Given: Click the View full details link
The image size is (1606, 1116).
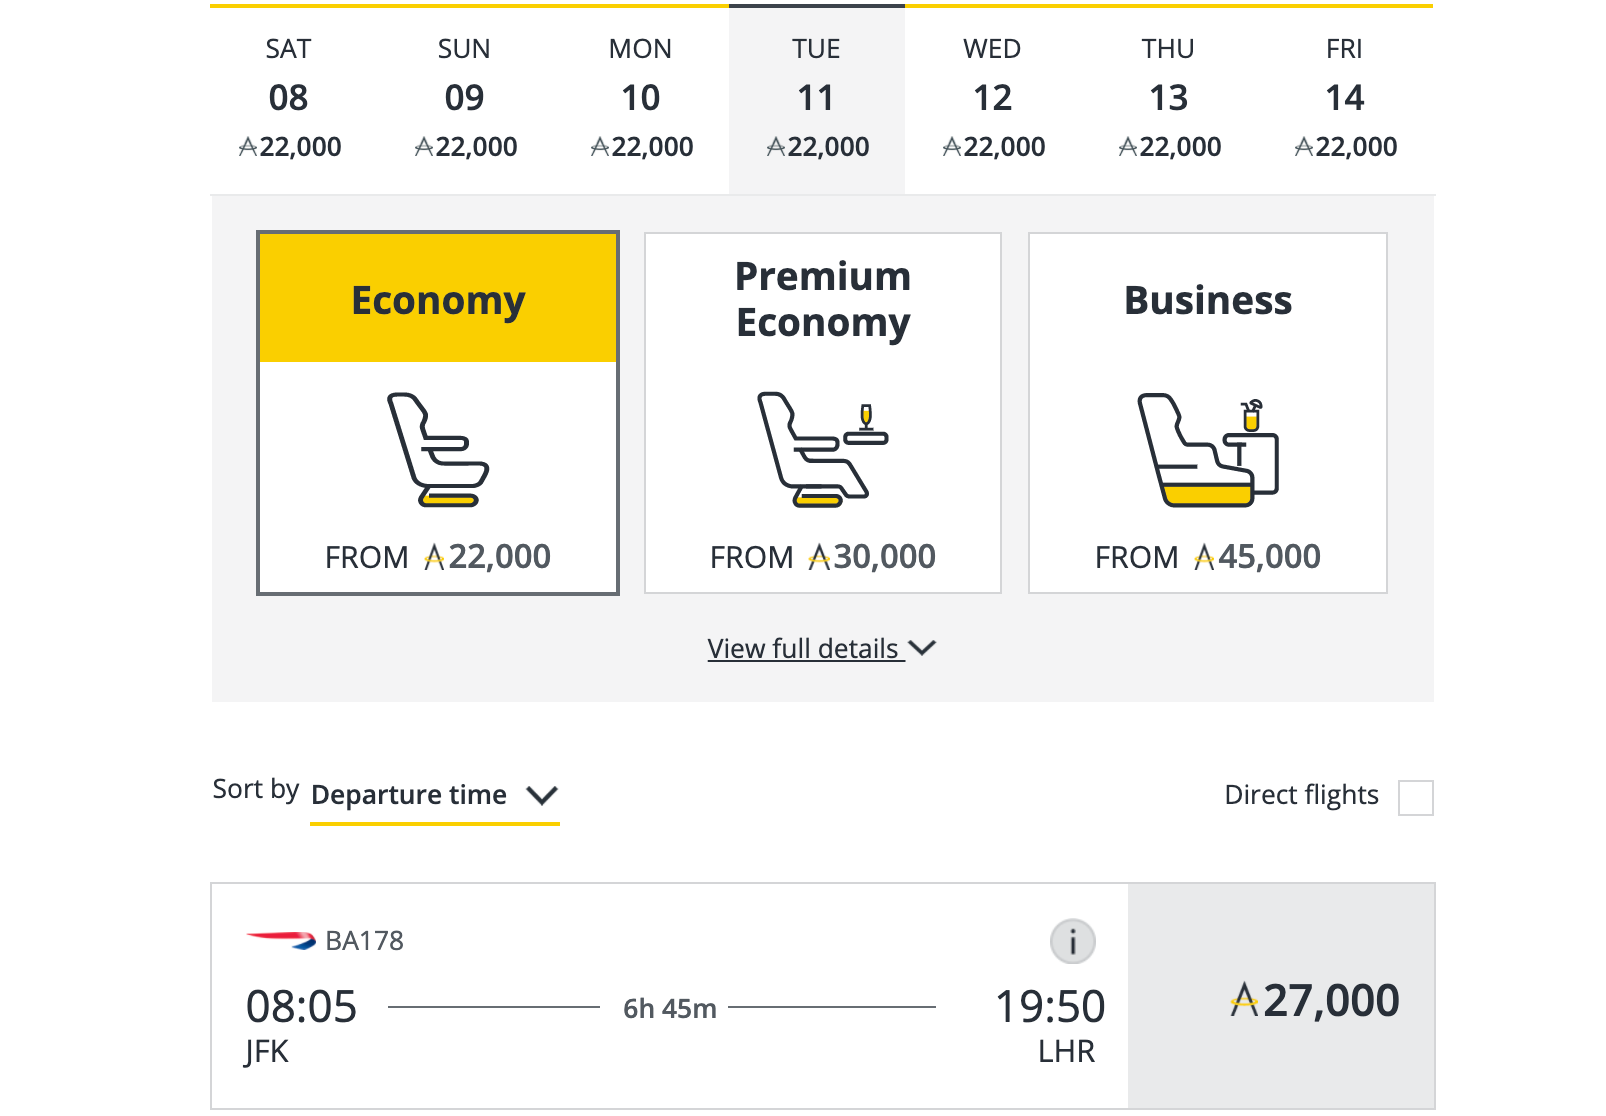Looking at the screenshot, I should click(x=803, y=649).
